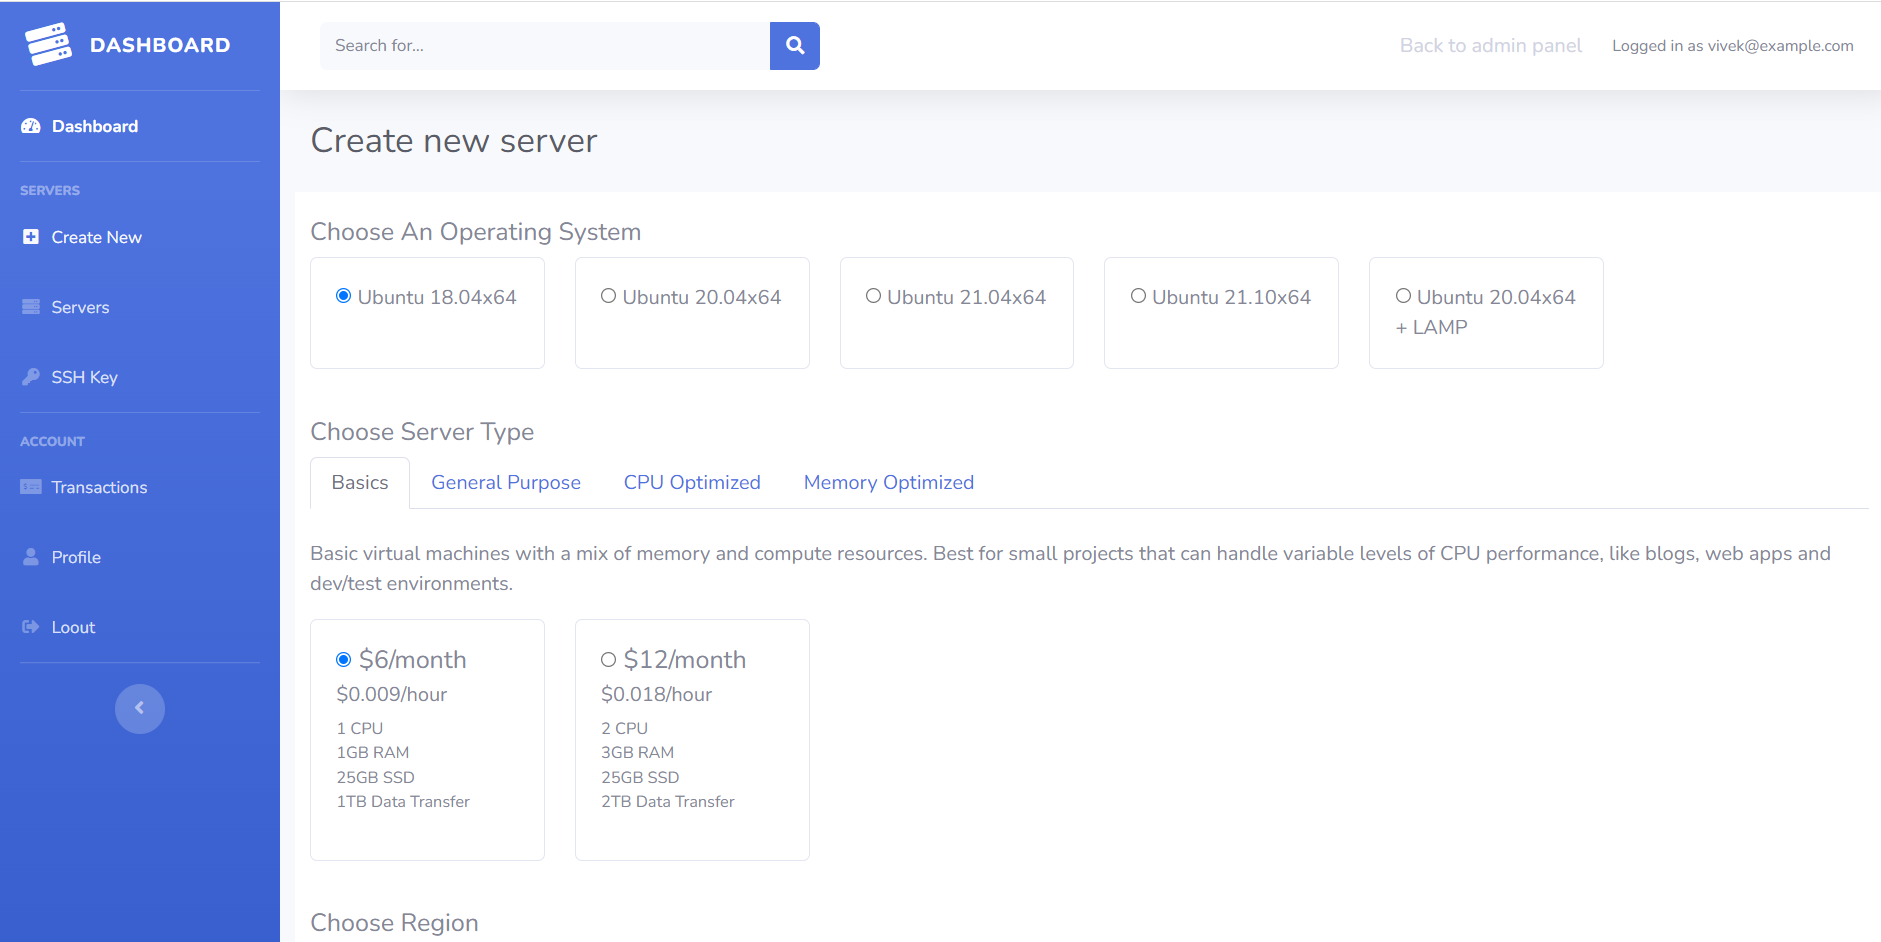The width and height of the screenshot is (1881, 942).
Task: Switch to the General Purpose tab
Action: click(505, 482)
